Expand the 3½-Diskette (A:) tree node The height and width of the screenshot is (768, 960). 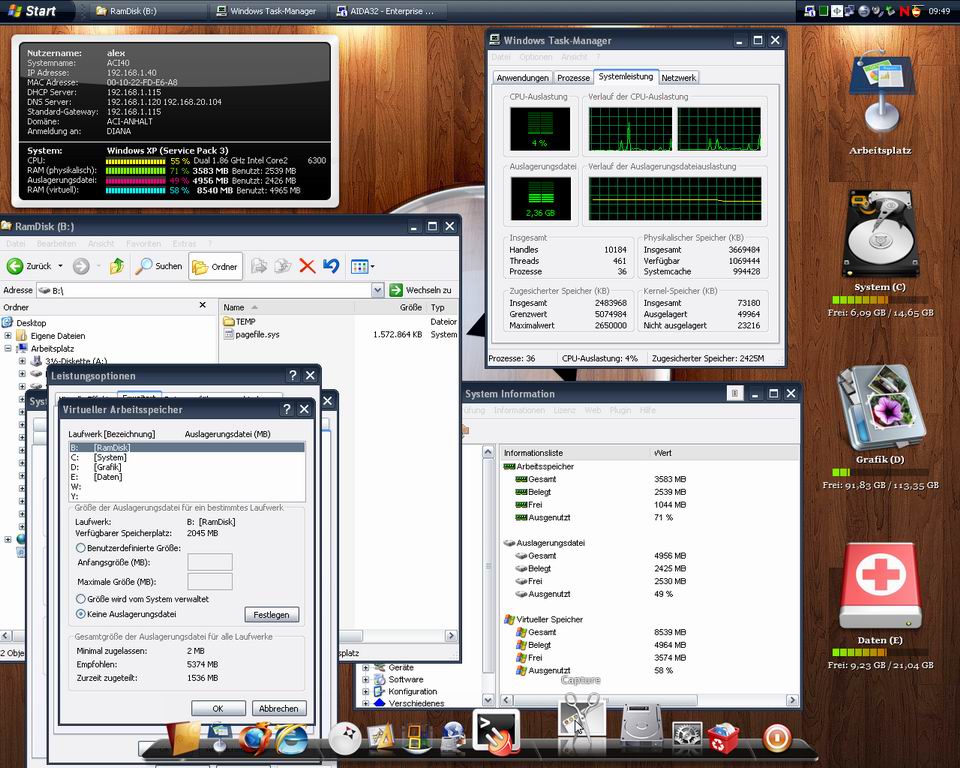(x=22, y=361)
